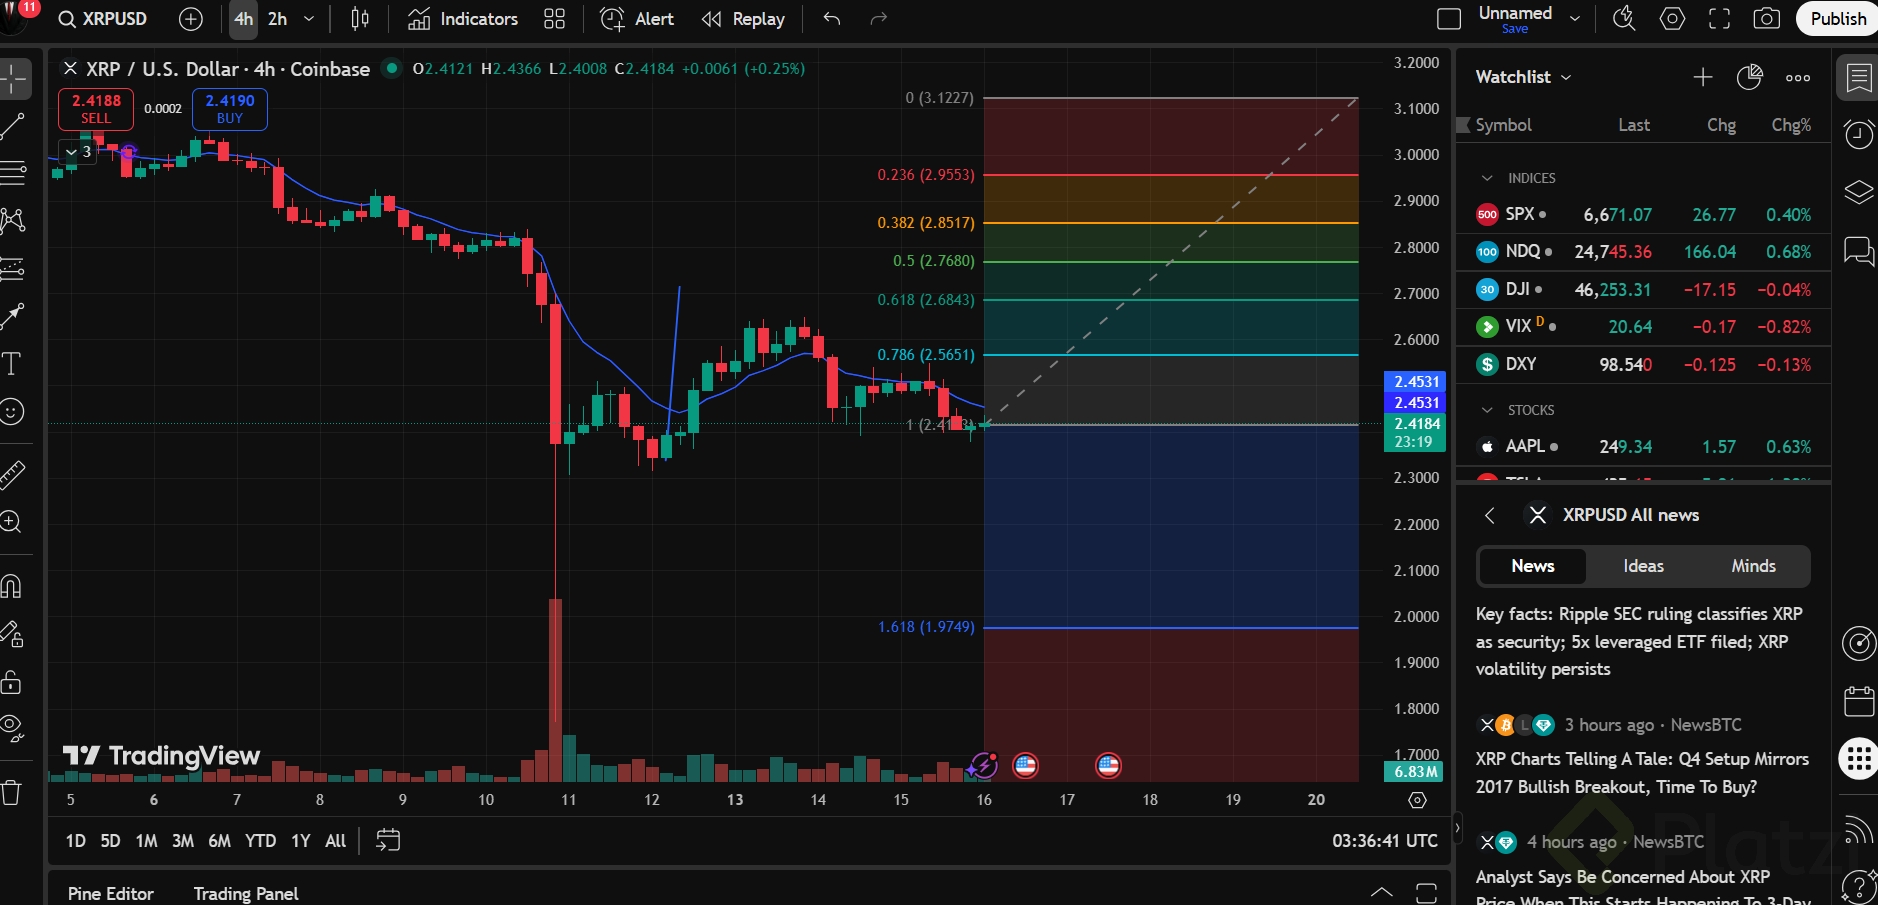
Task: Open the layout setup square icon
Action: (x=1449, y=19)
